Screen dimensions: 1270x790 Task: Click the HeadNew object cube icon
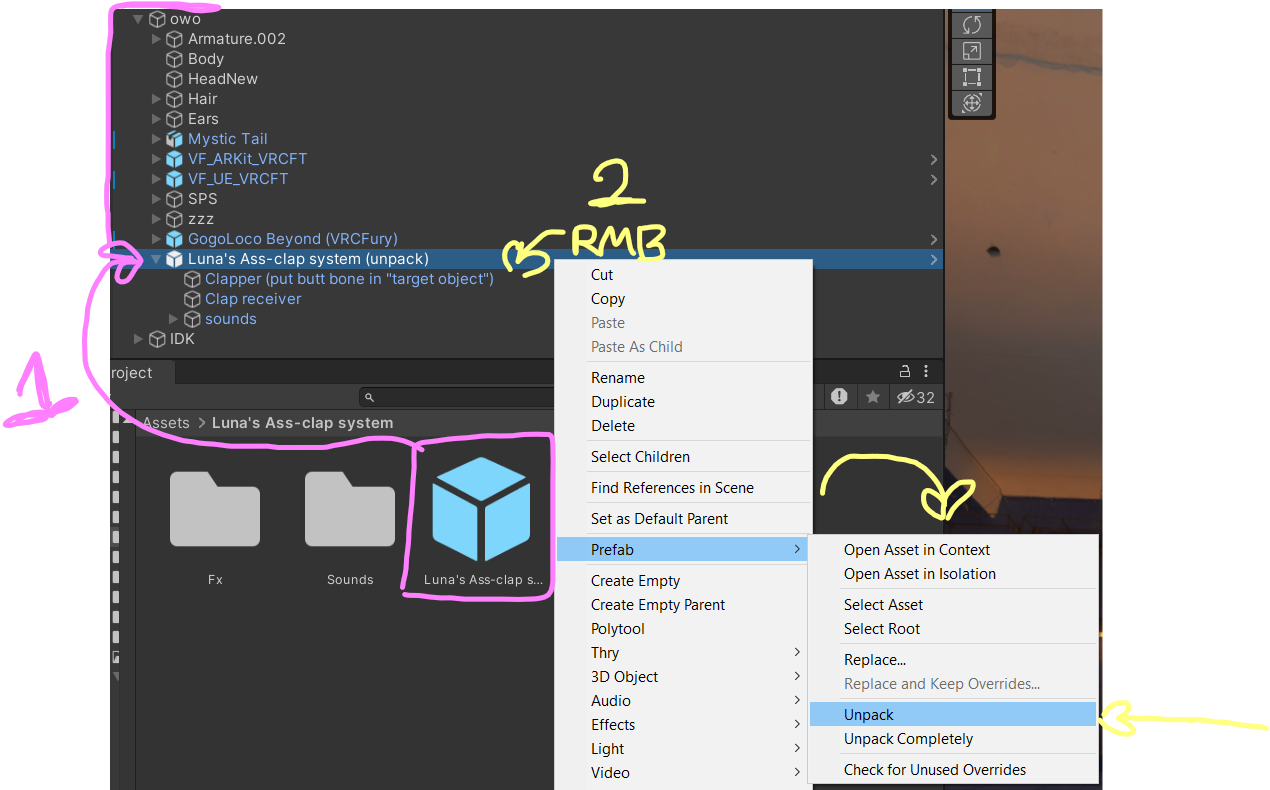click(175, 79)
